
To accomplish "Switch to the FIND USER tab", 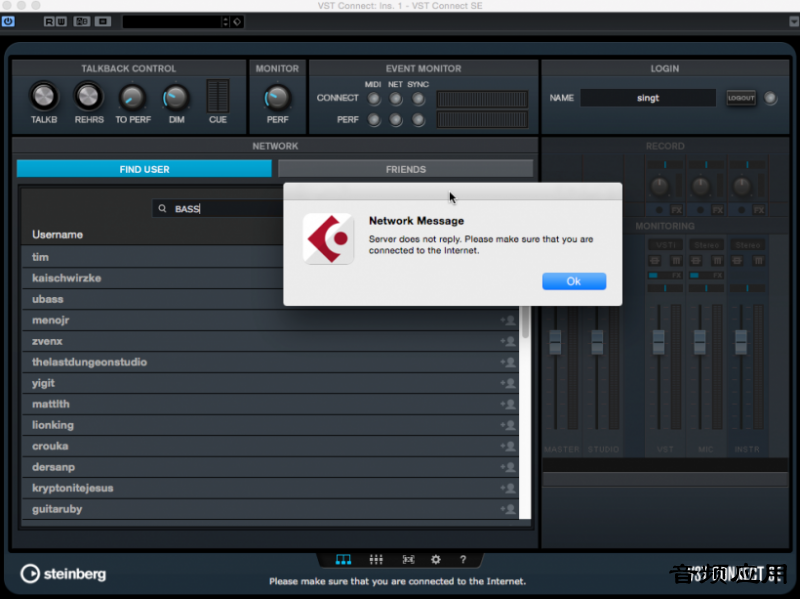I will [144, 169].
